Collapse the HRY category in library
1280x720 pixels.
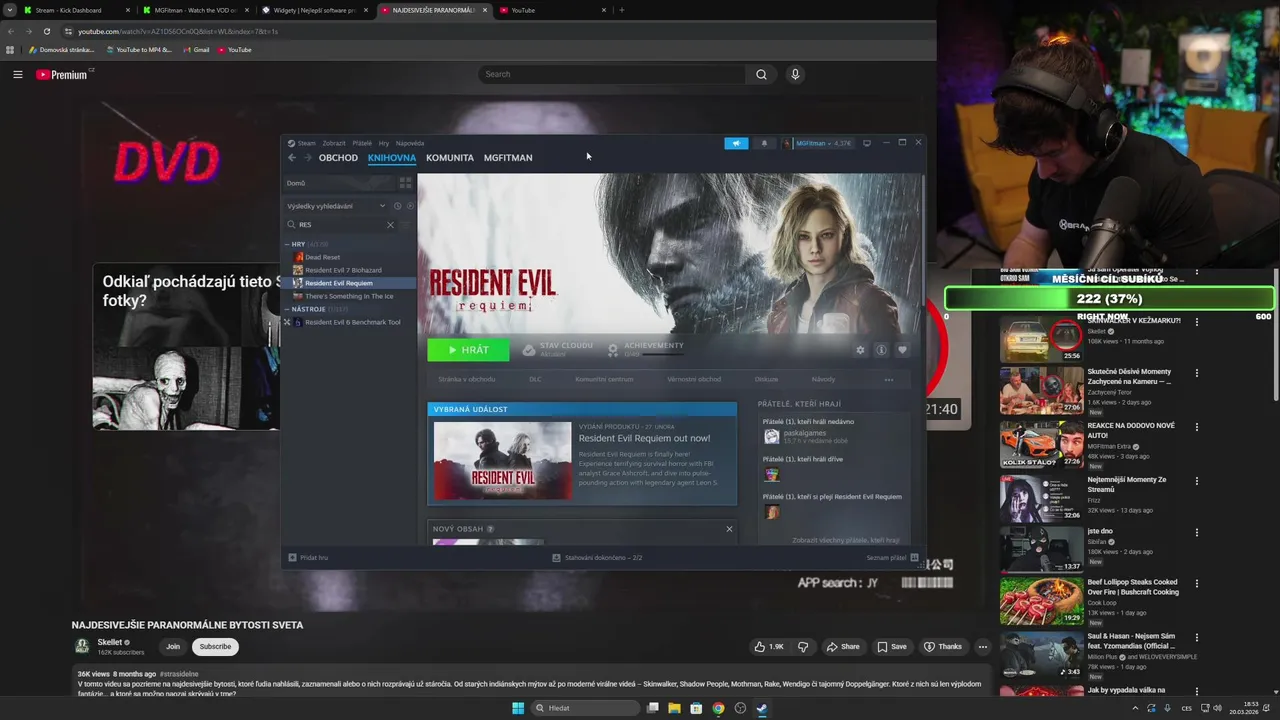(x=288, y=244)
